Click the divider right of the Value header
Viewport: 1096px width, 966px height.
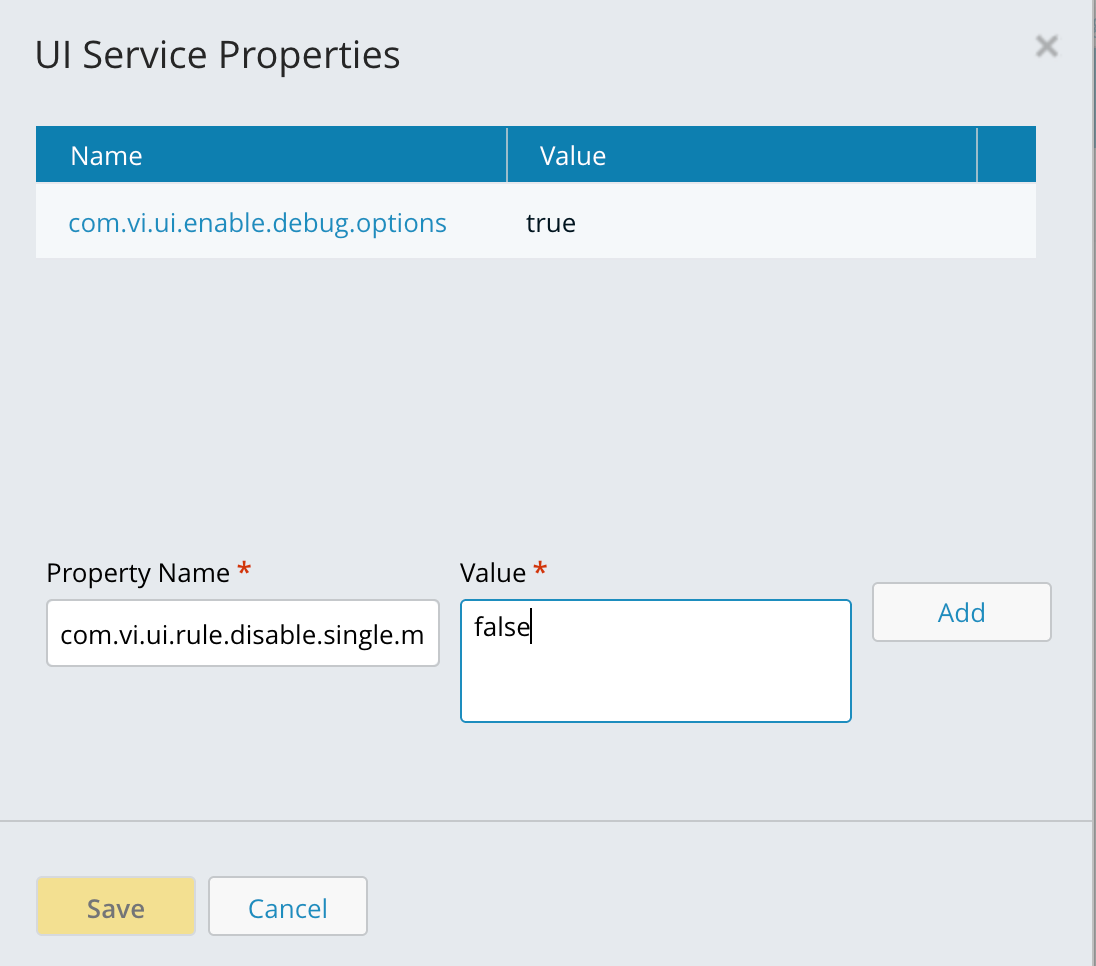pyautogui.click(x=976, y=156)
